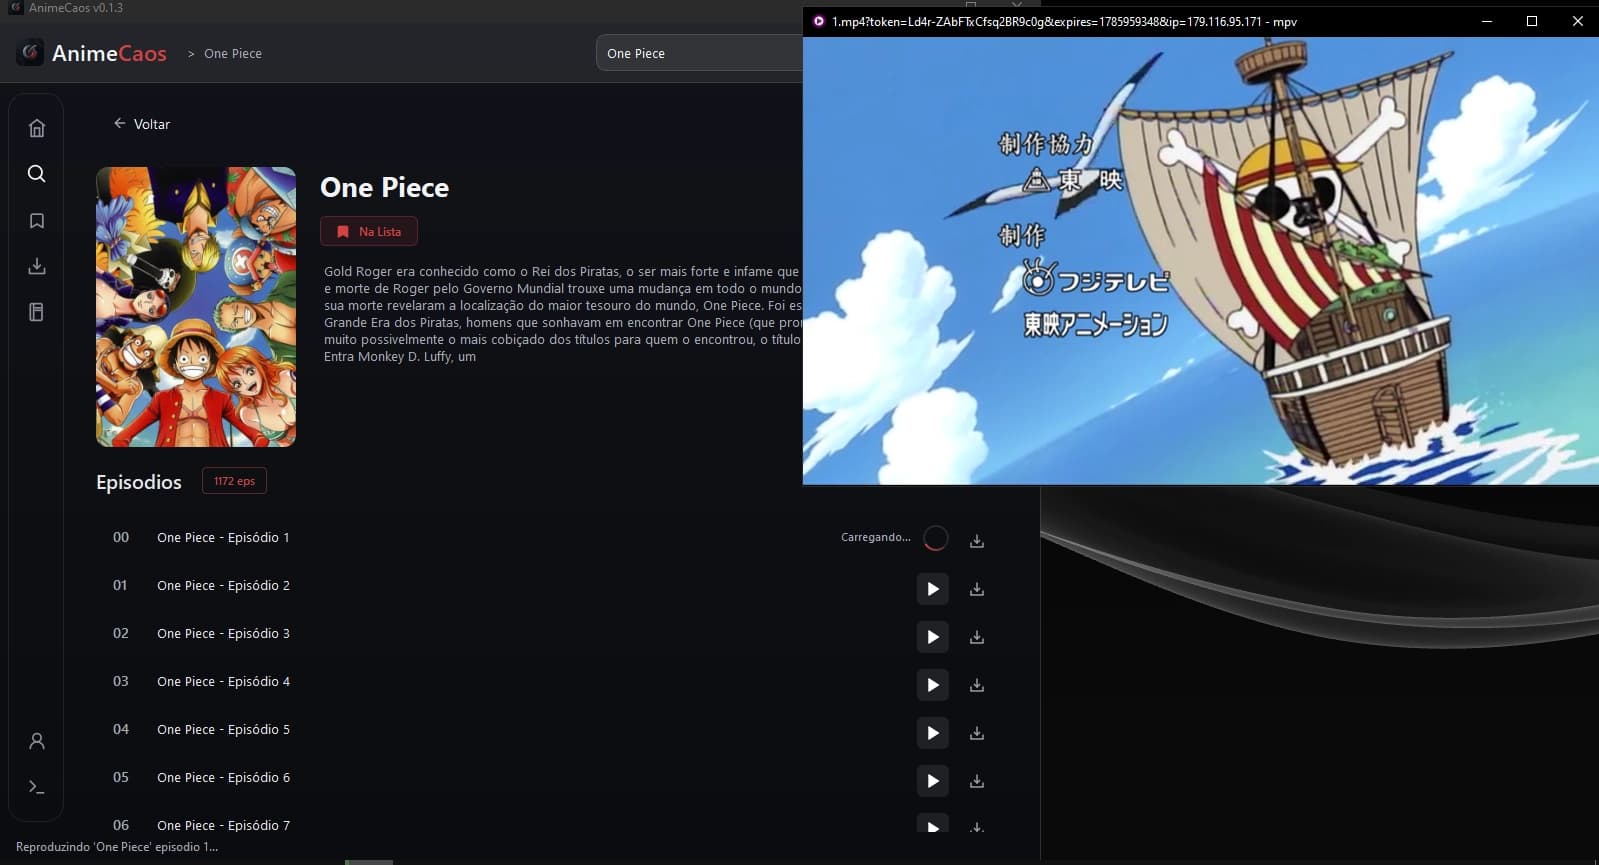The height and width of the screenshot is (865, 1599).
Task: Download One Piece - Episódio 6
Action: coord(977,781)
